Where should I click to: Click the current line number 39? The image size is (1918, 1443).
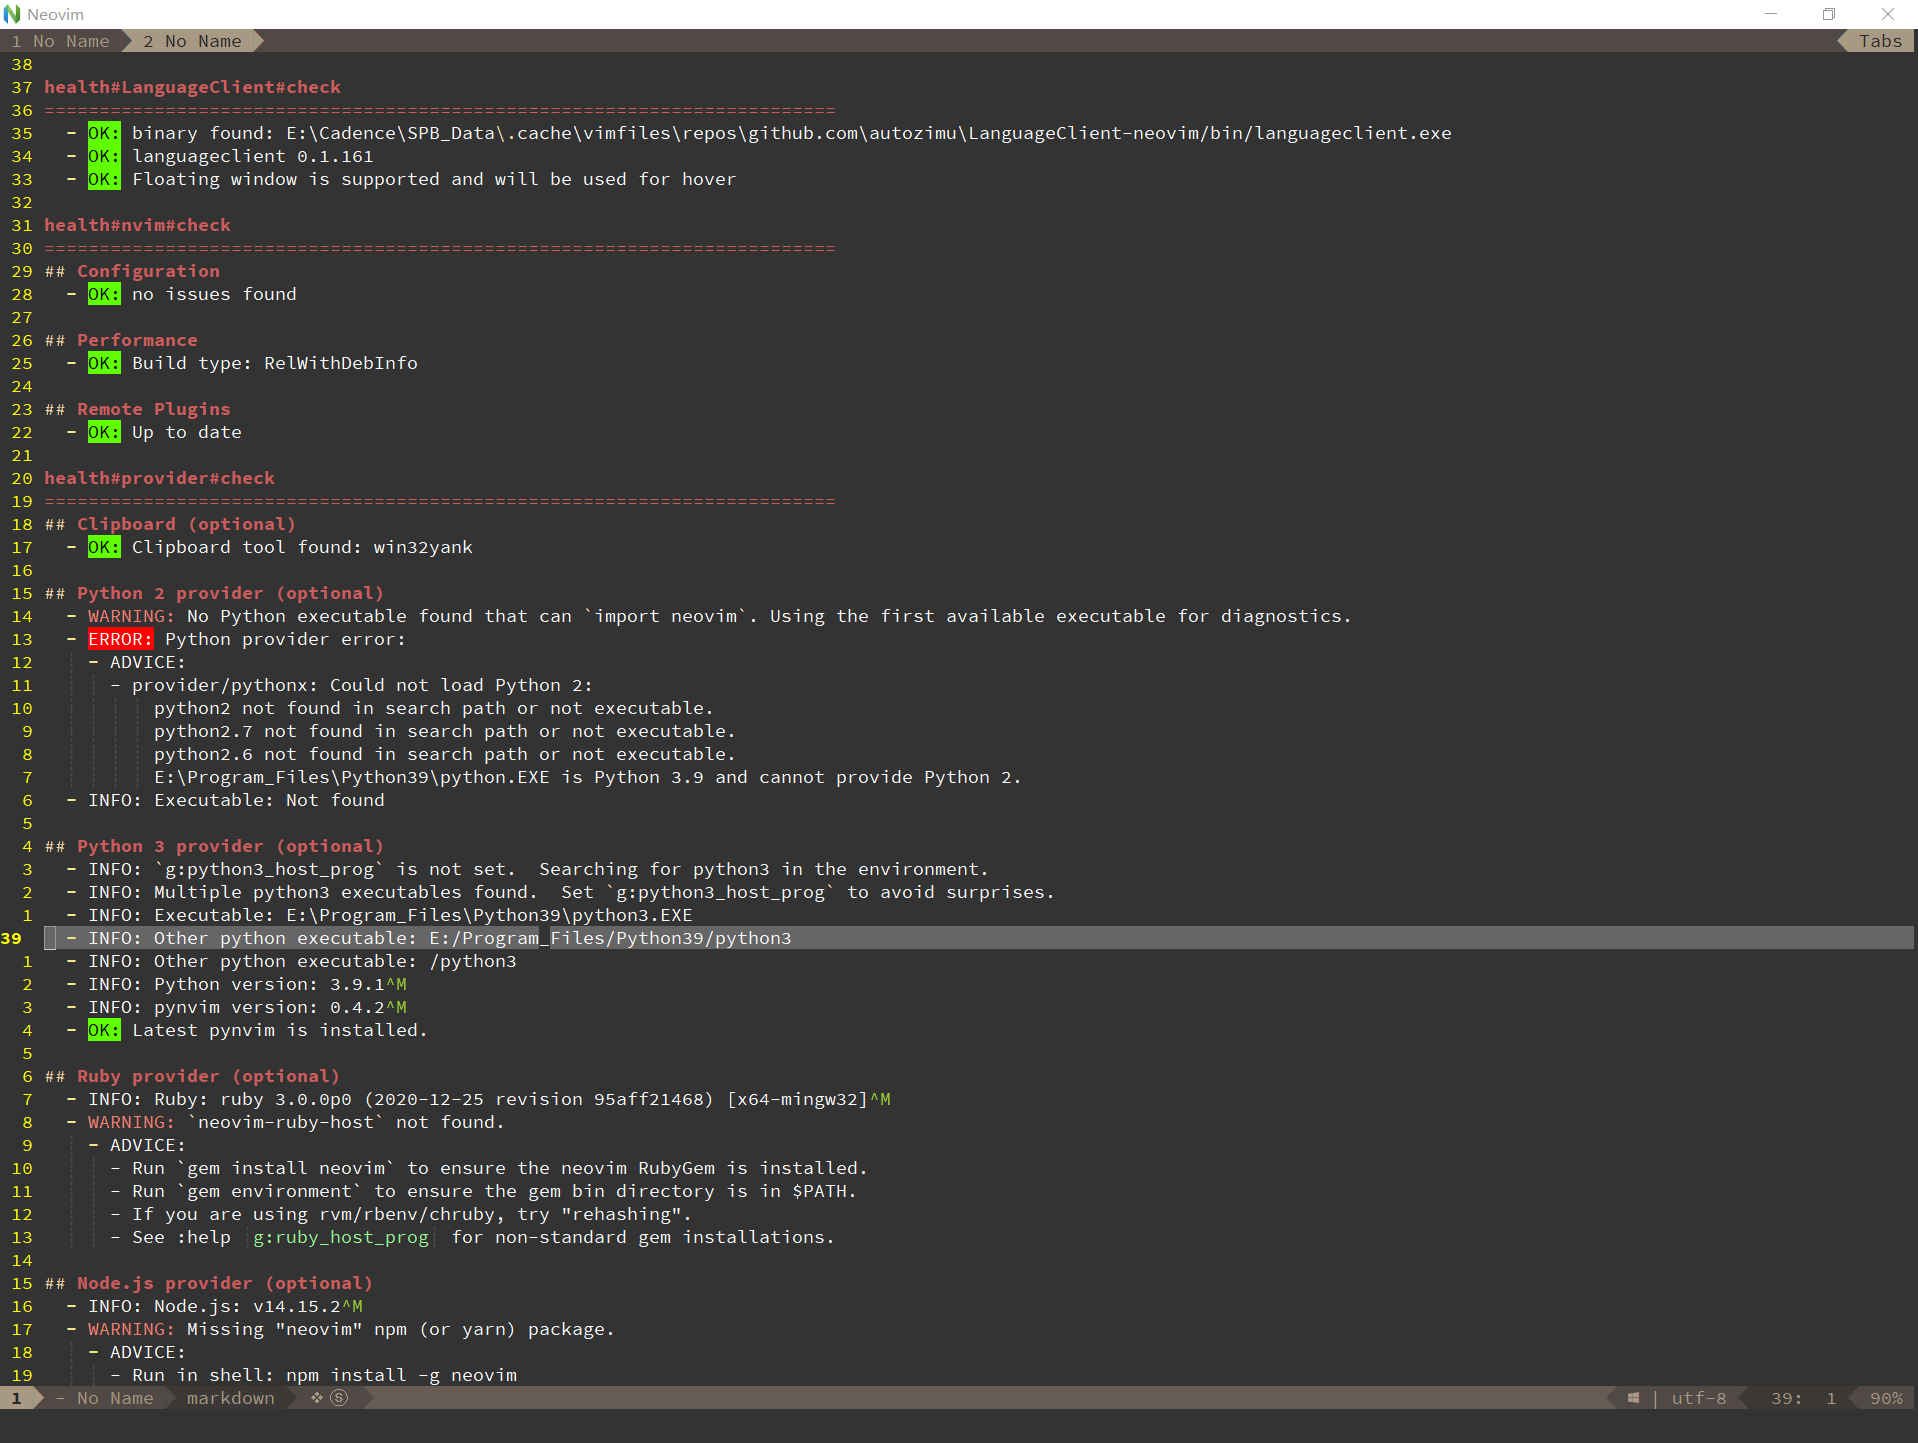click(x=11, y=938)
